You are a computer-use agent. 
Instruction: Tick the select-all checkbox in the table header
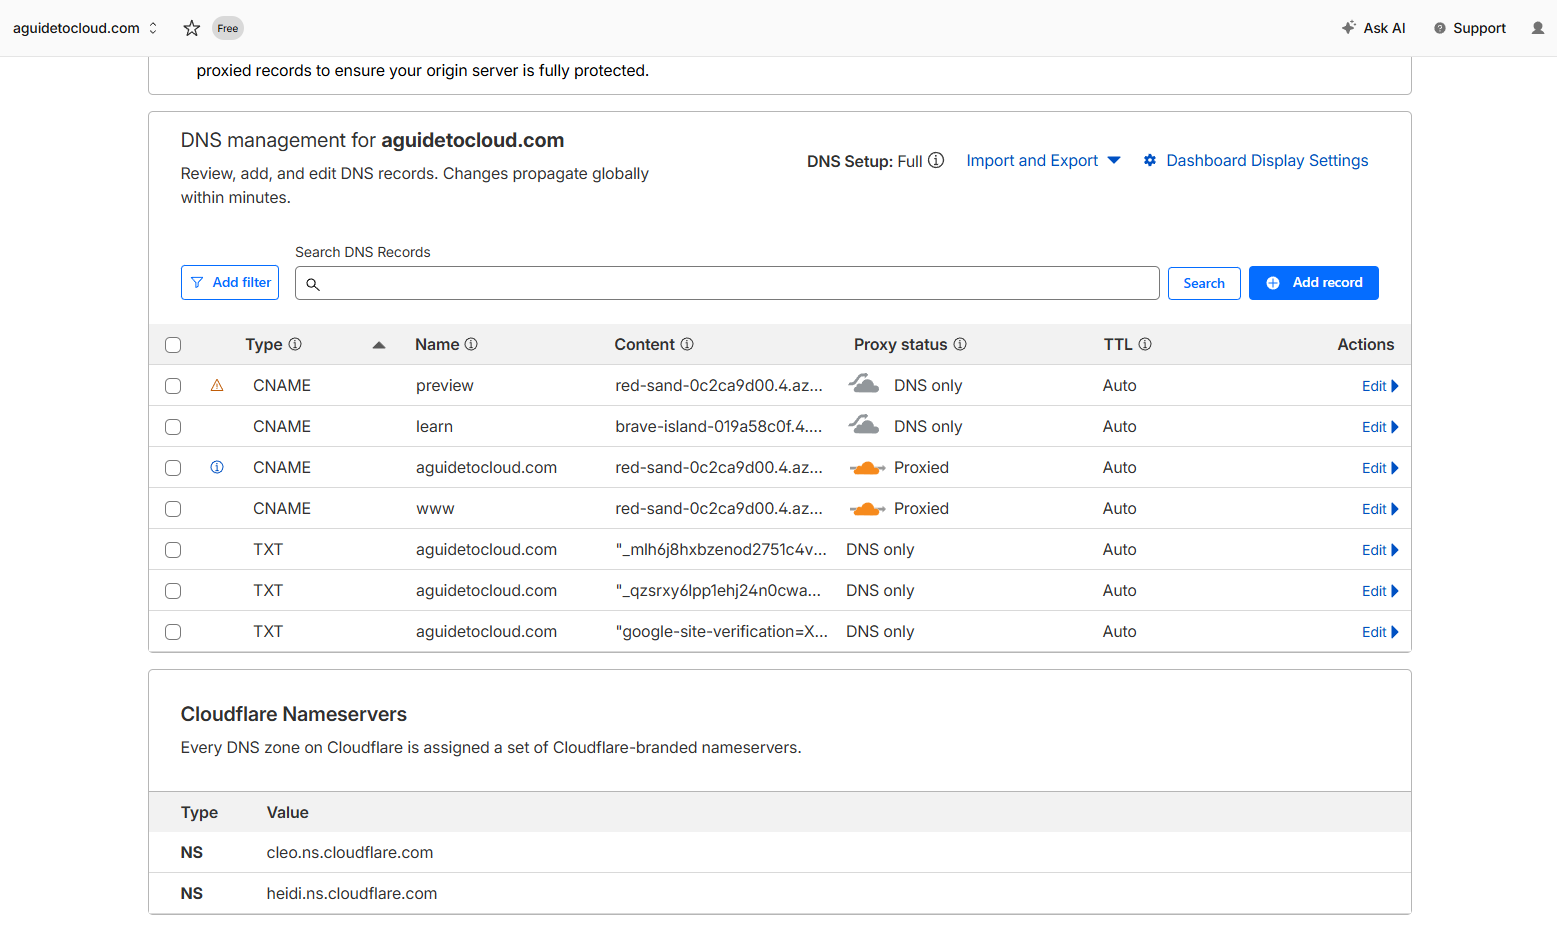[x=173, y=344]
